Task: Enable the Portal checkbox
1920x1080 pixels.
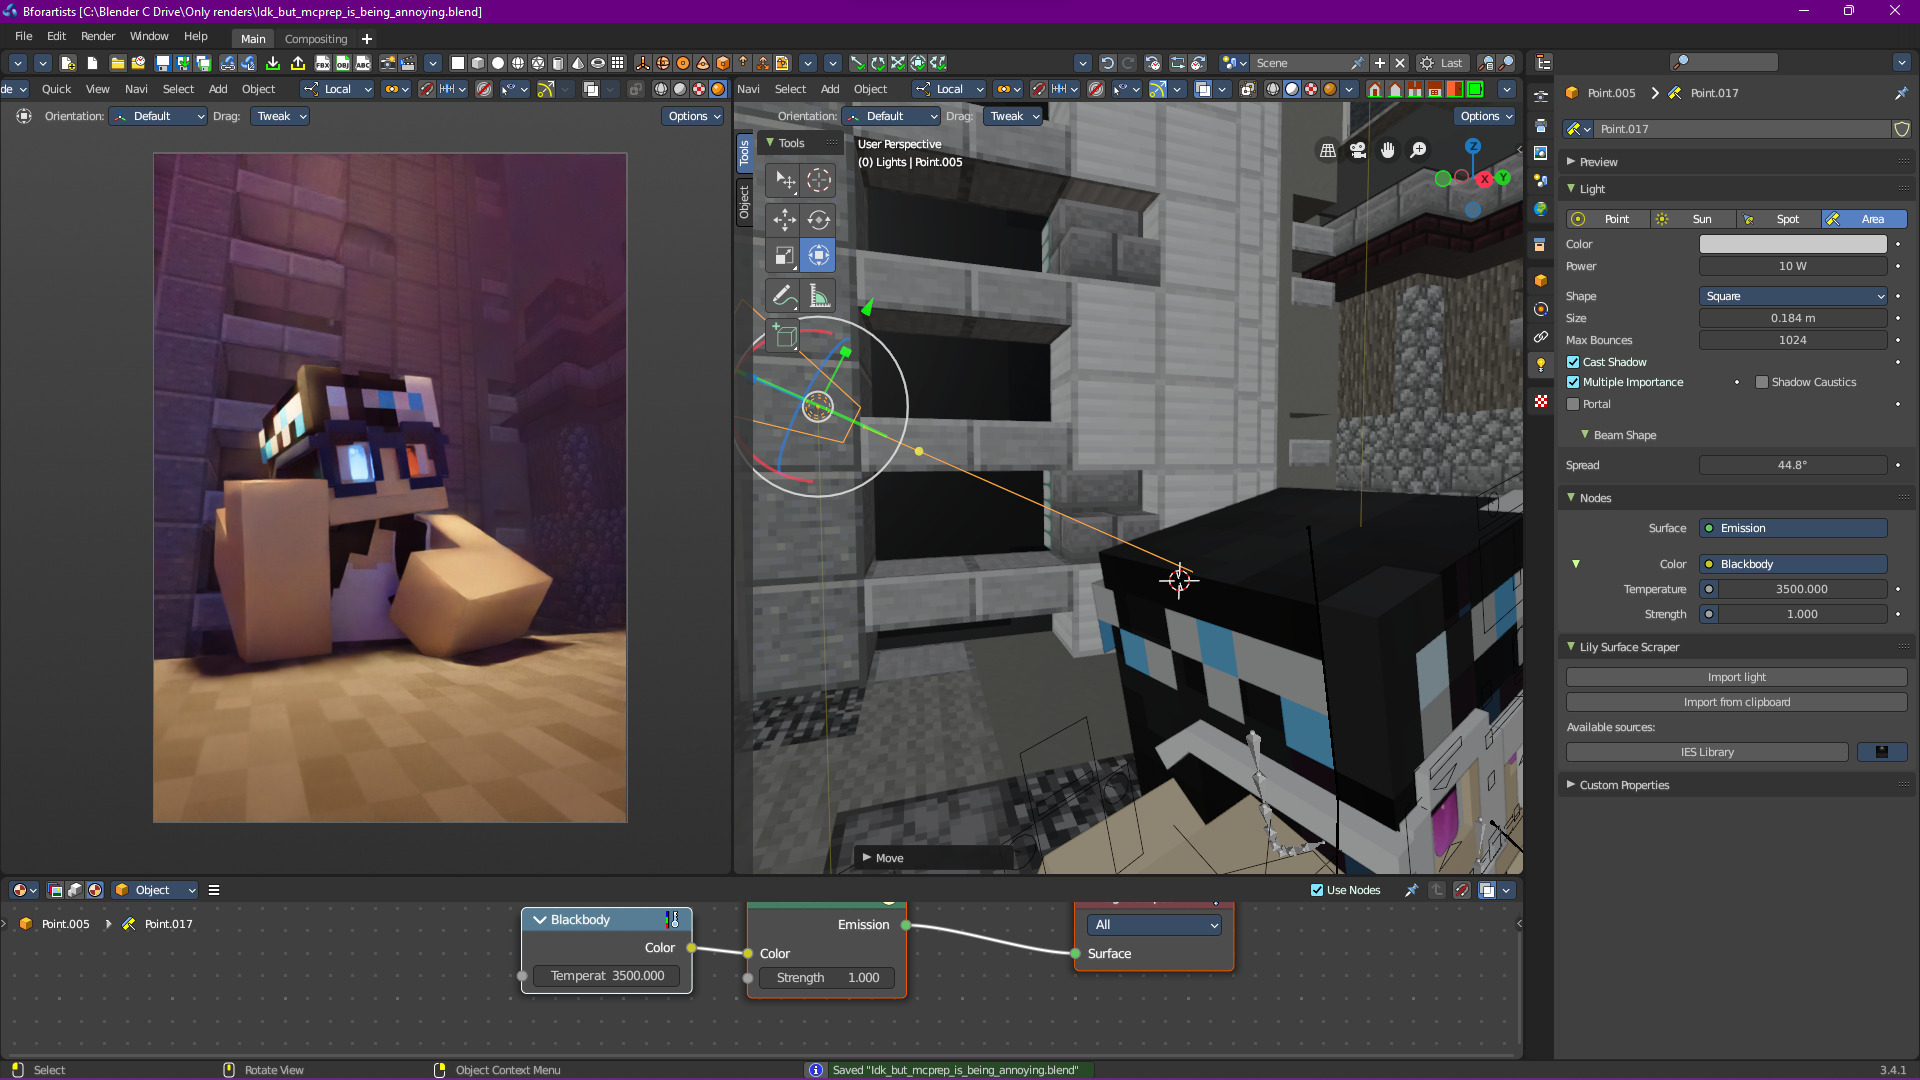Action: pyautogui.click(x=1573, y=404)
